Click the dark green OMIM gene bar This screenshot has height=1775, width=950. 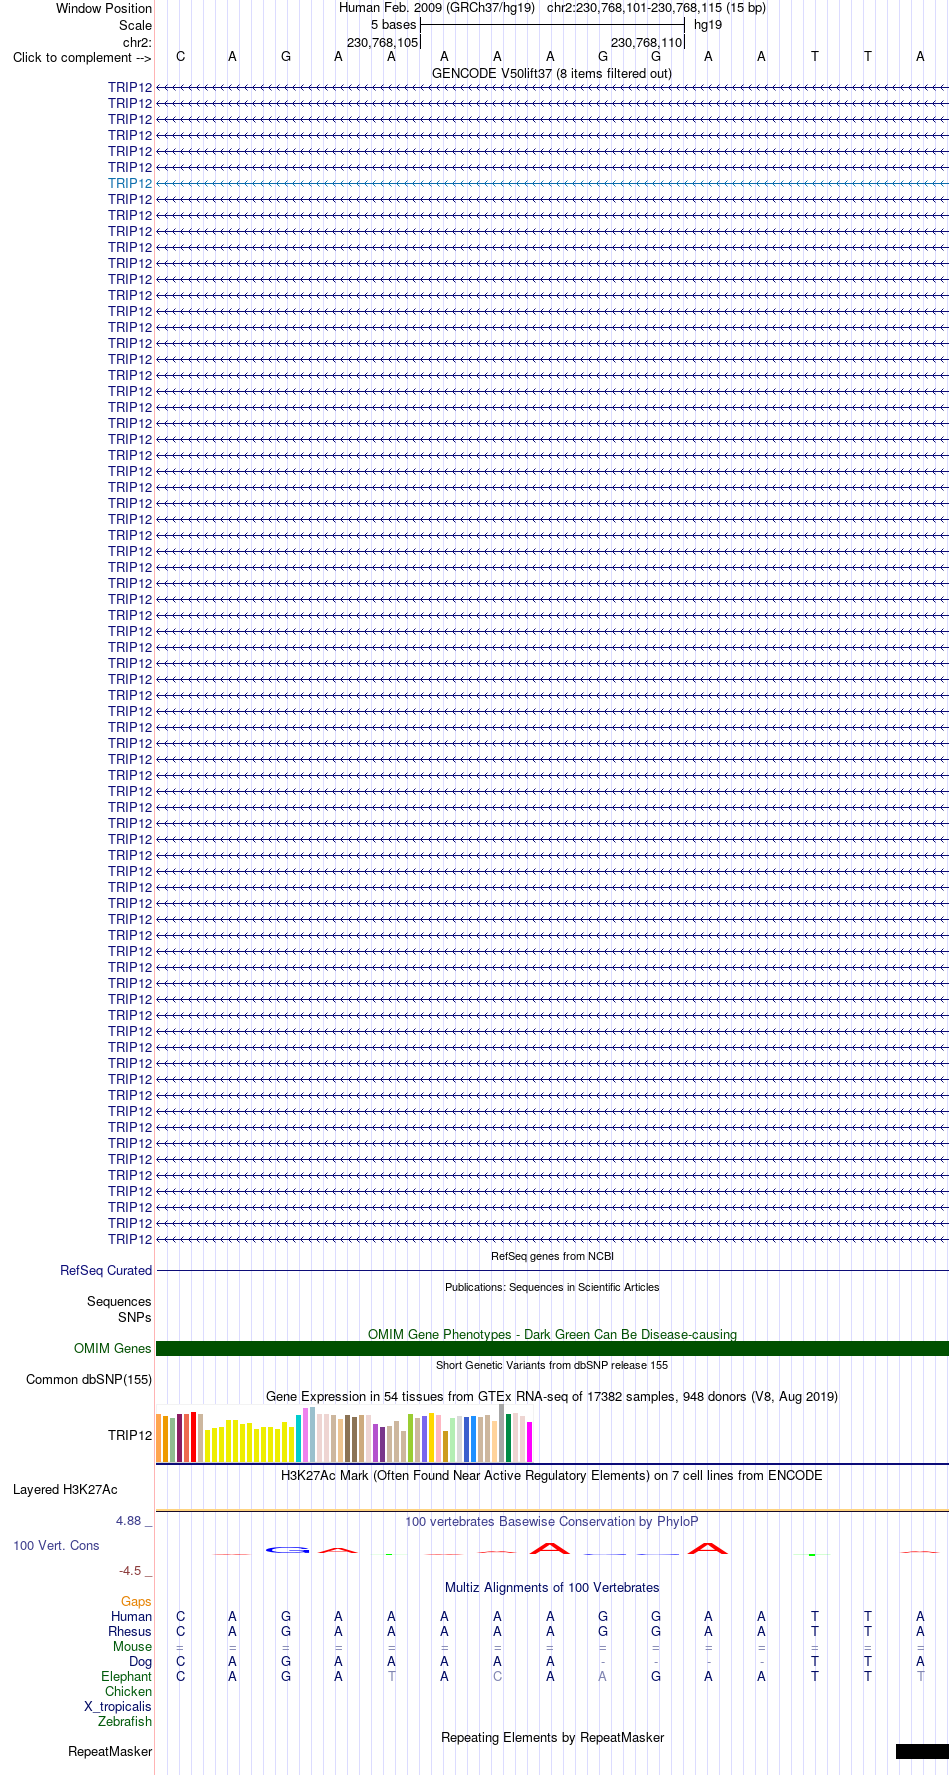(x=552, y=1348)
